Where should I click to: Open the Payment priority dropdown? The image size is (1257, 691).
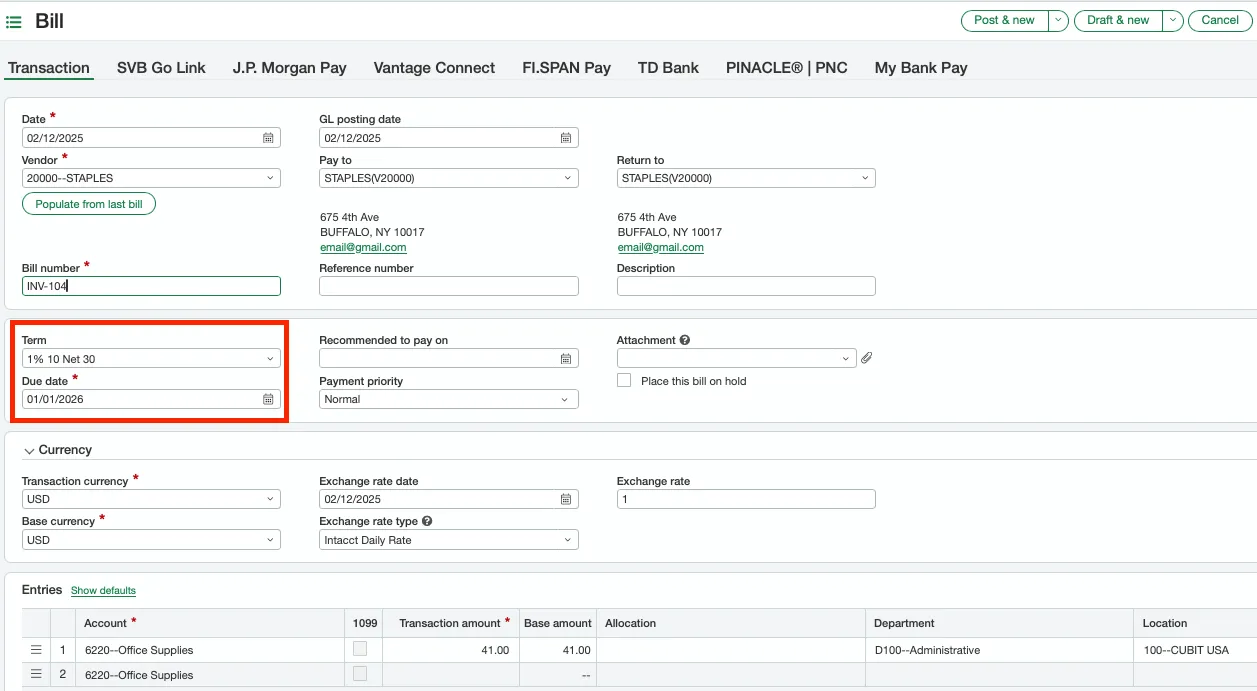point(449,399)
